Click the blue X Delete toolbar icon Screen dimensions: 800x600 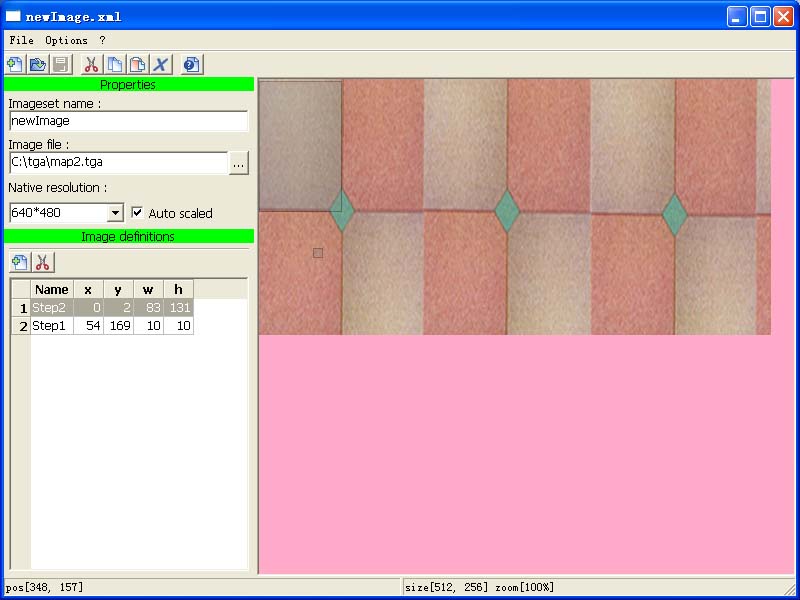coord(161,65)
